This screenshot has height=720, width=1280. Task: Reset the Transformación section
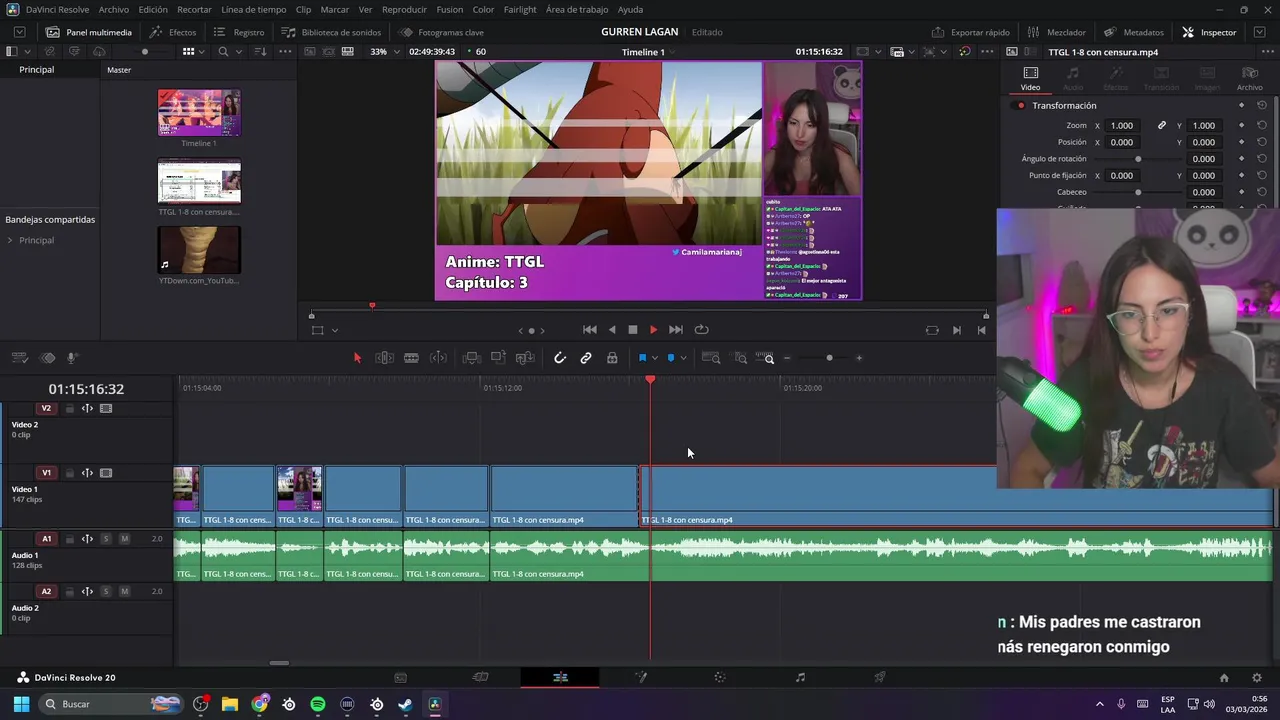click(1262, 106)
